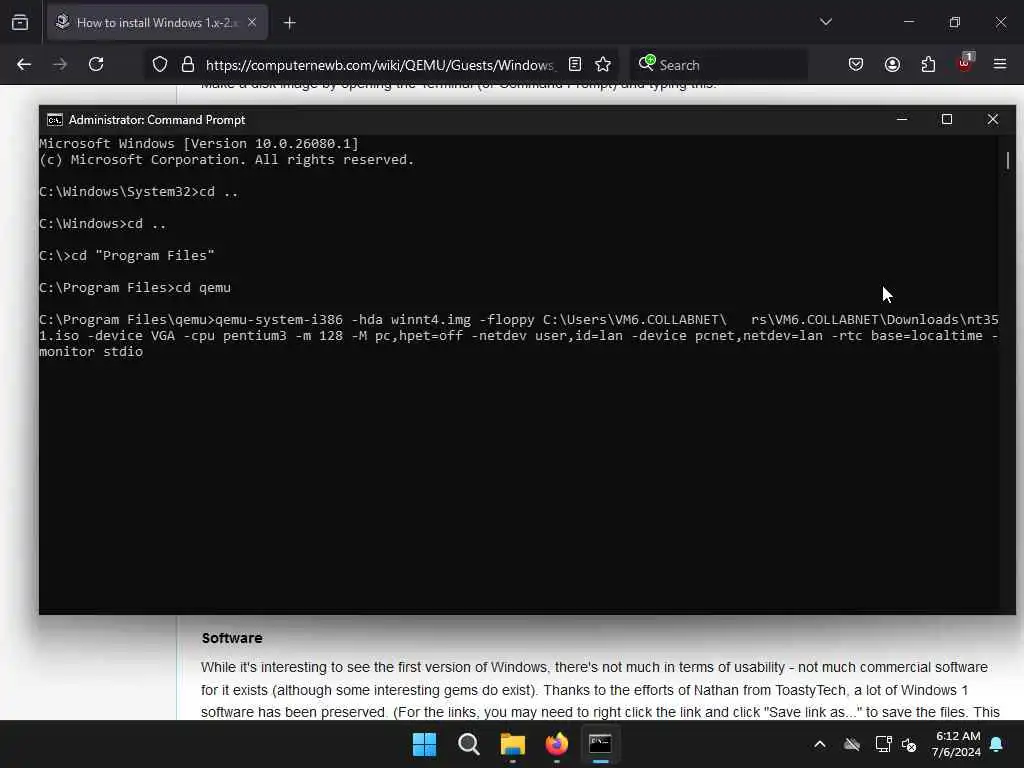Toggle reader view in address bar

[x=575, y=65]
